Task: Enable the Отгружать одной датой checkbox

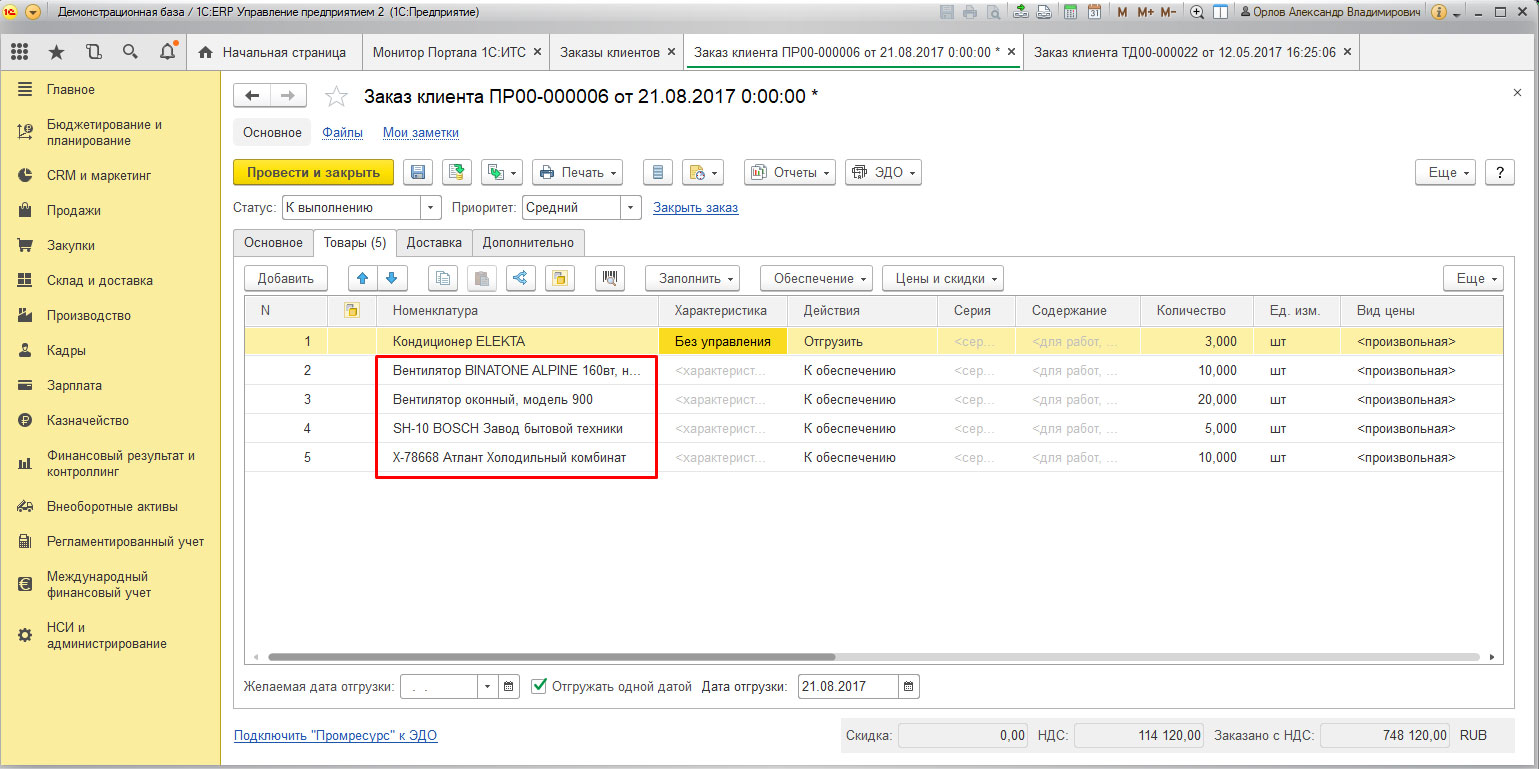Action: coord(538,686)
